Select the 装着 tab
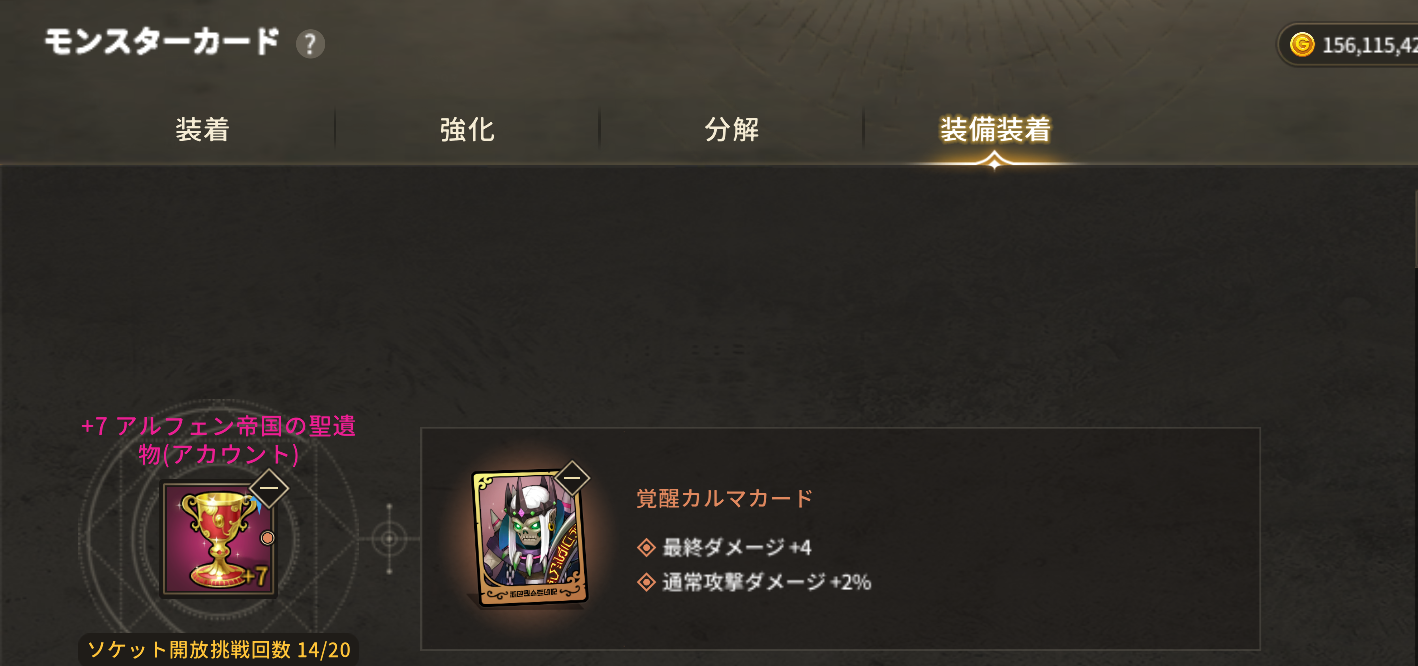The image size is (1418, 666). [x=203, y=130]
